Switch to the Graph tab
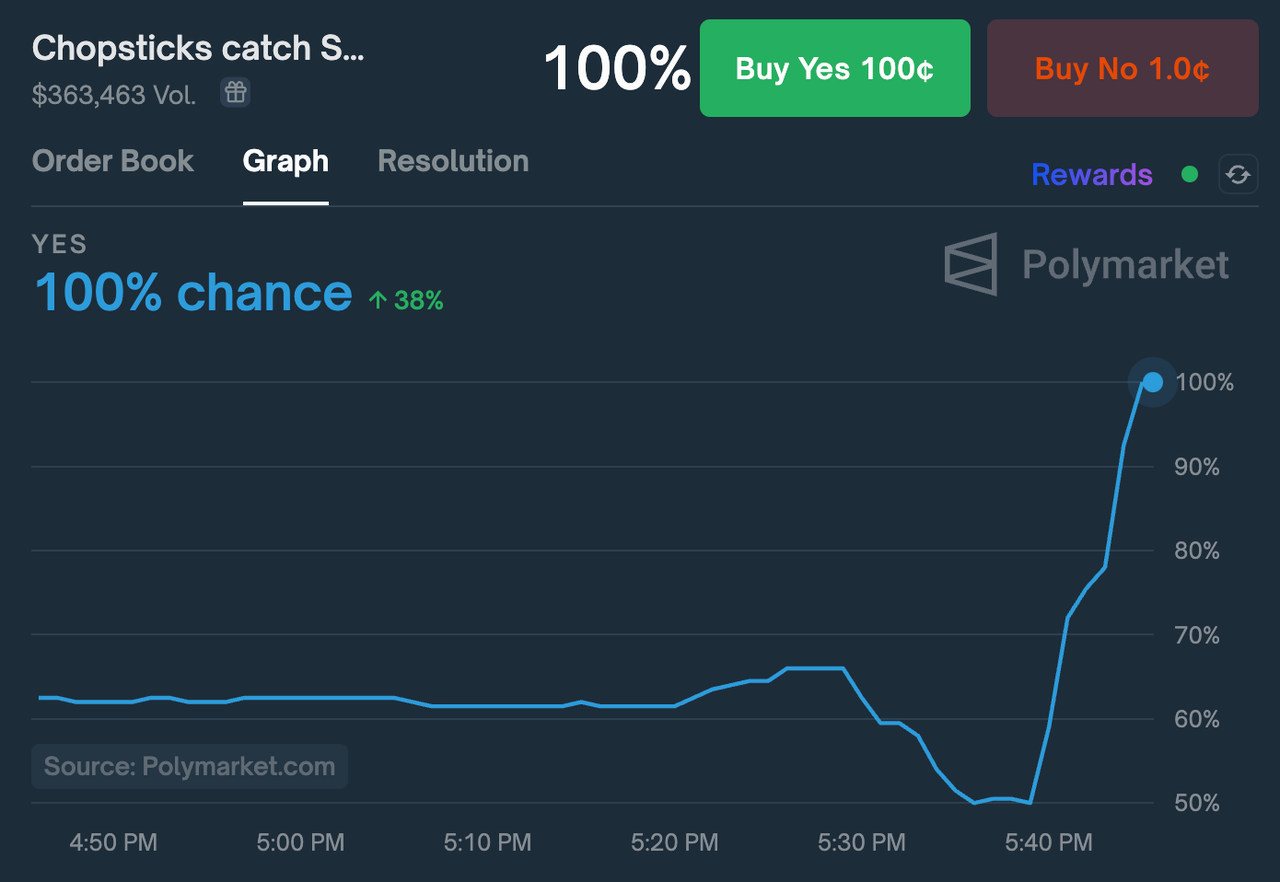1280x882 pixels. click(x=285, y=161)
